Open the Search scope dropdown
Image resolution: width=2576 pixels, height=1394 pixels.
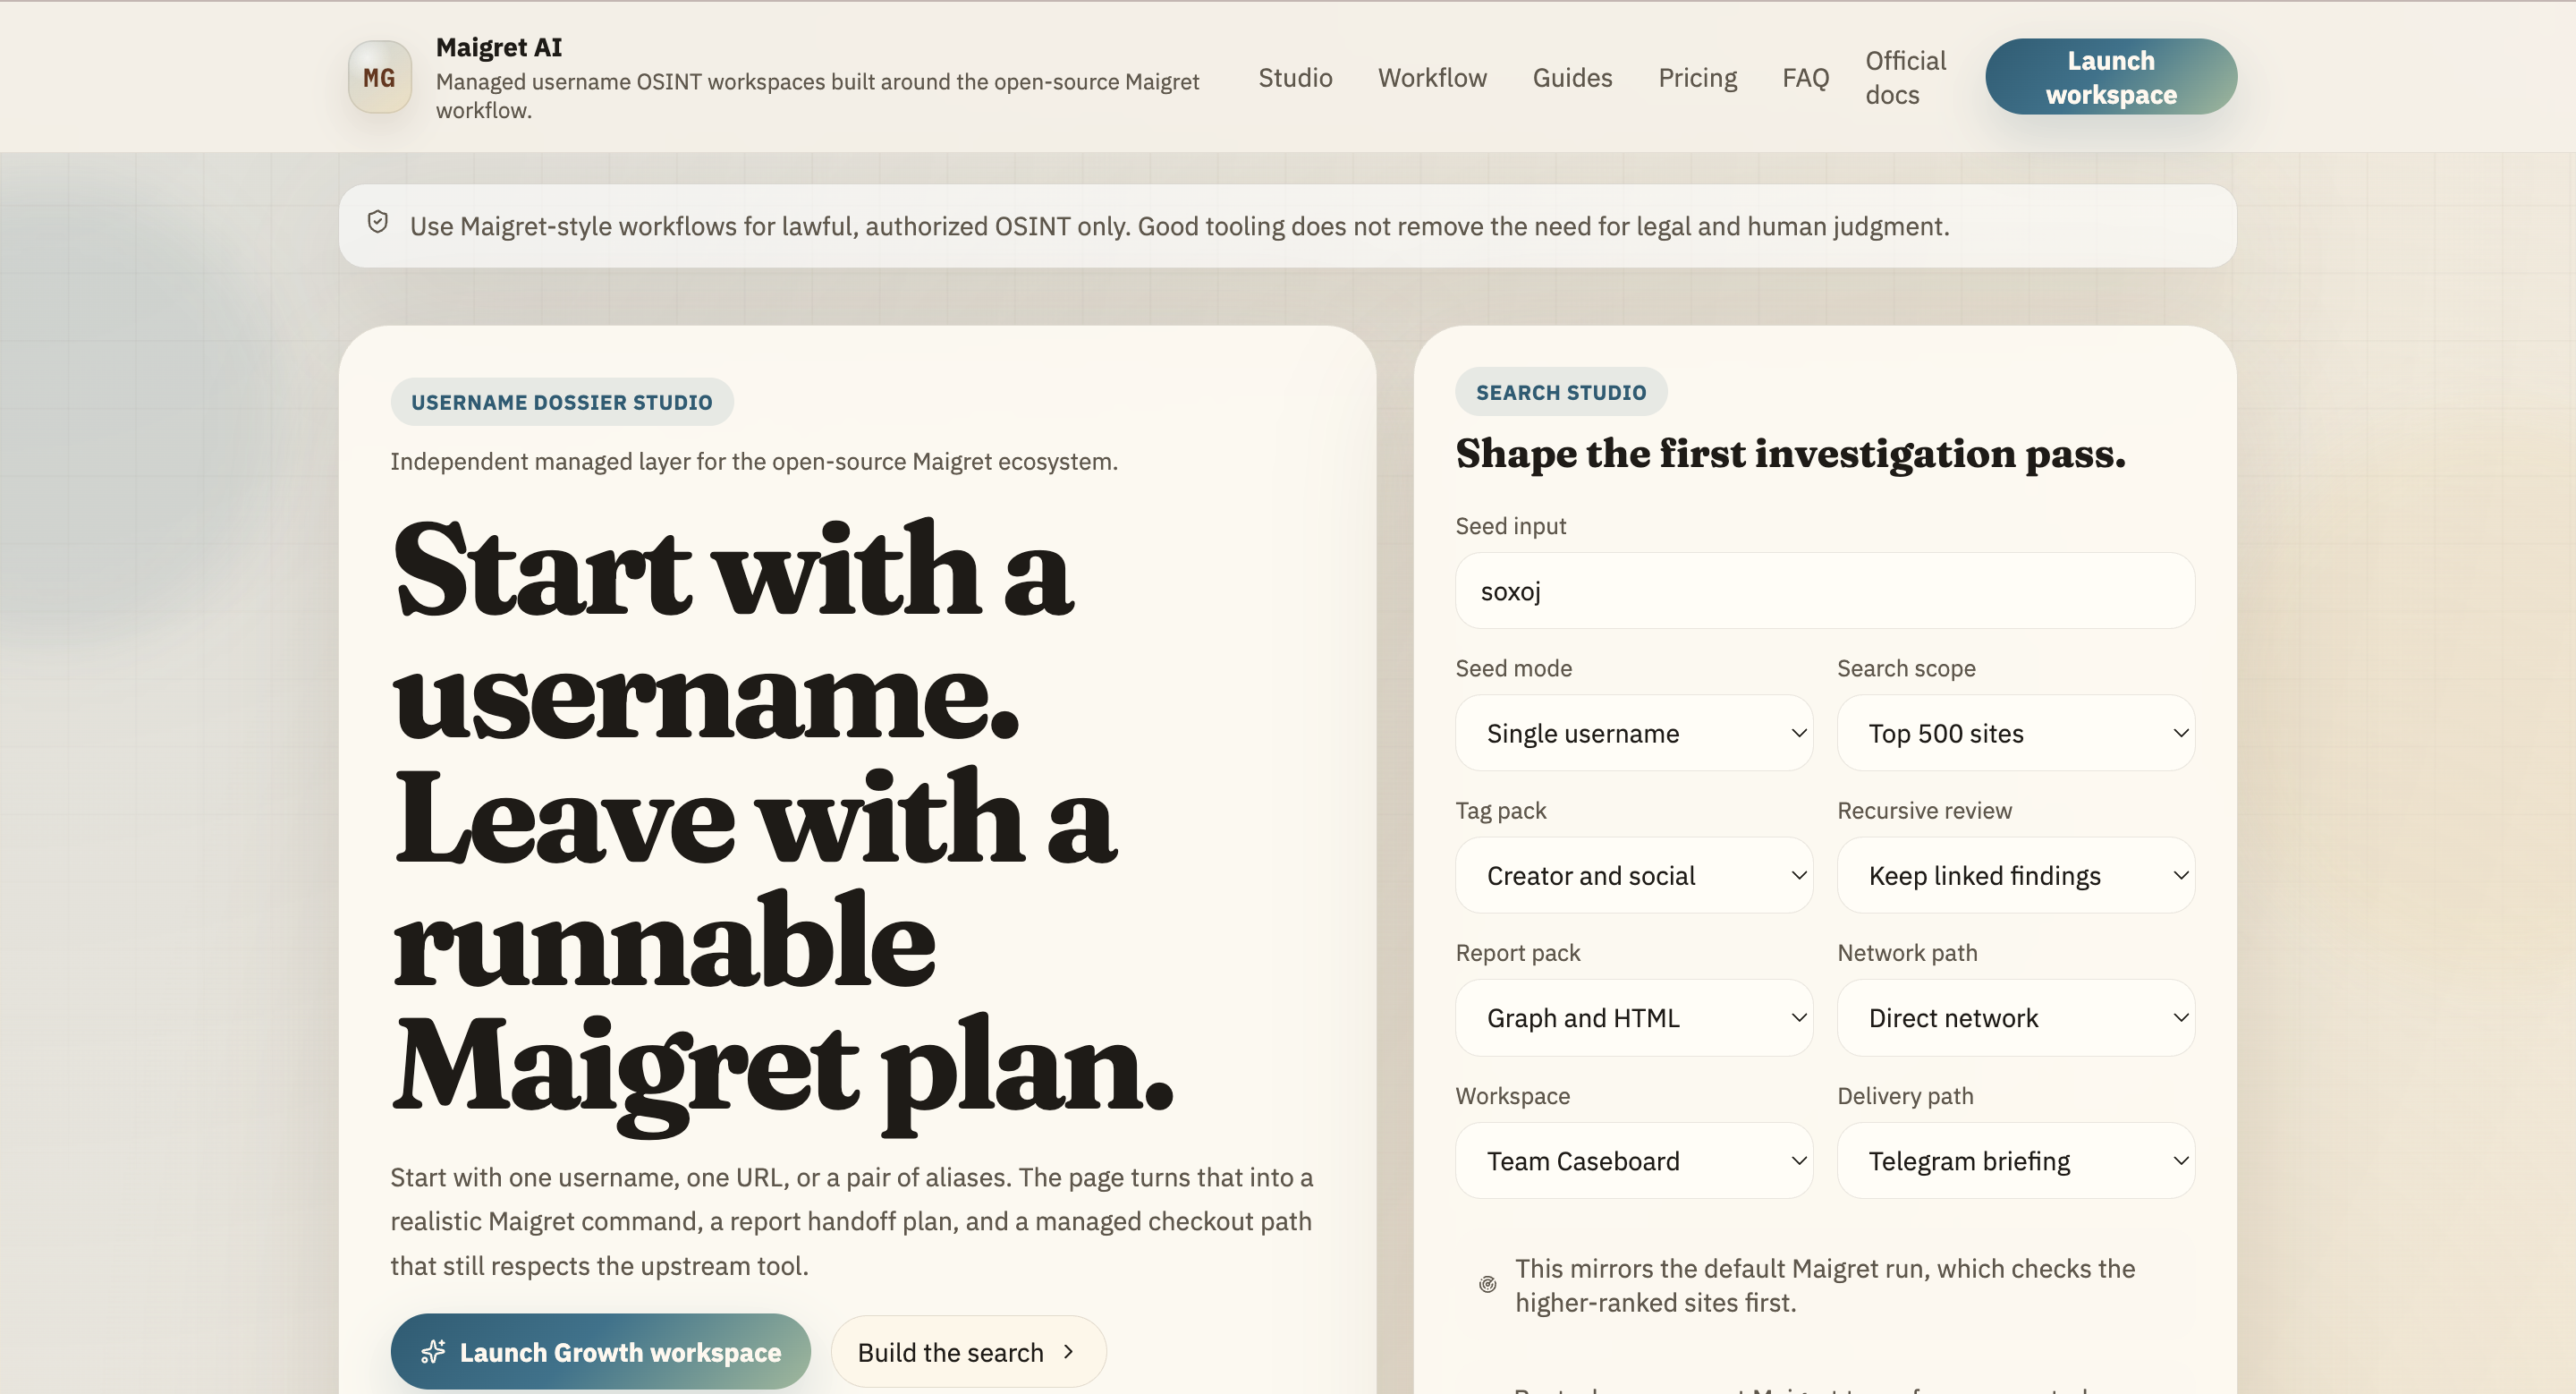click(2016, 733)
